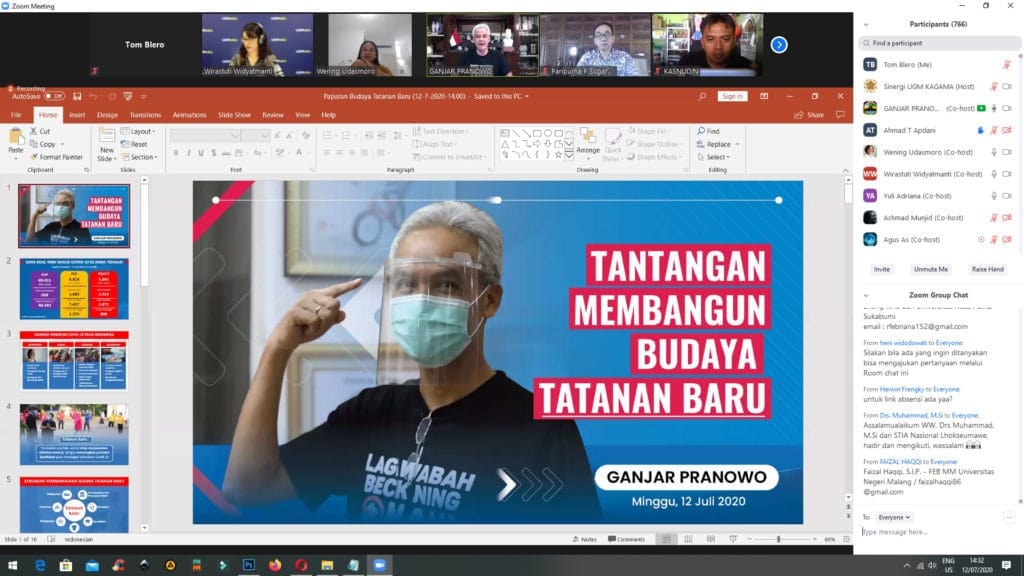Image resolution: width=1024 pixels, height=576 pixels.
Task: Click the Raise Hand button
Action: (987, 269)
